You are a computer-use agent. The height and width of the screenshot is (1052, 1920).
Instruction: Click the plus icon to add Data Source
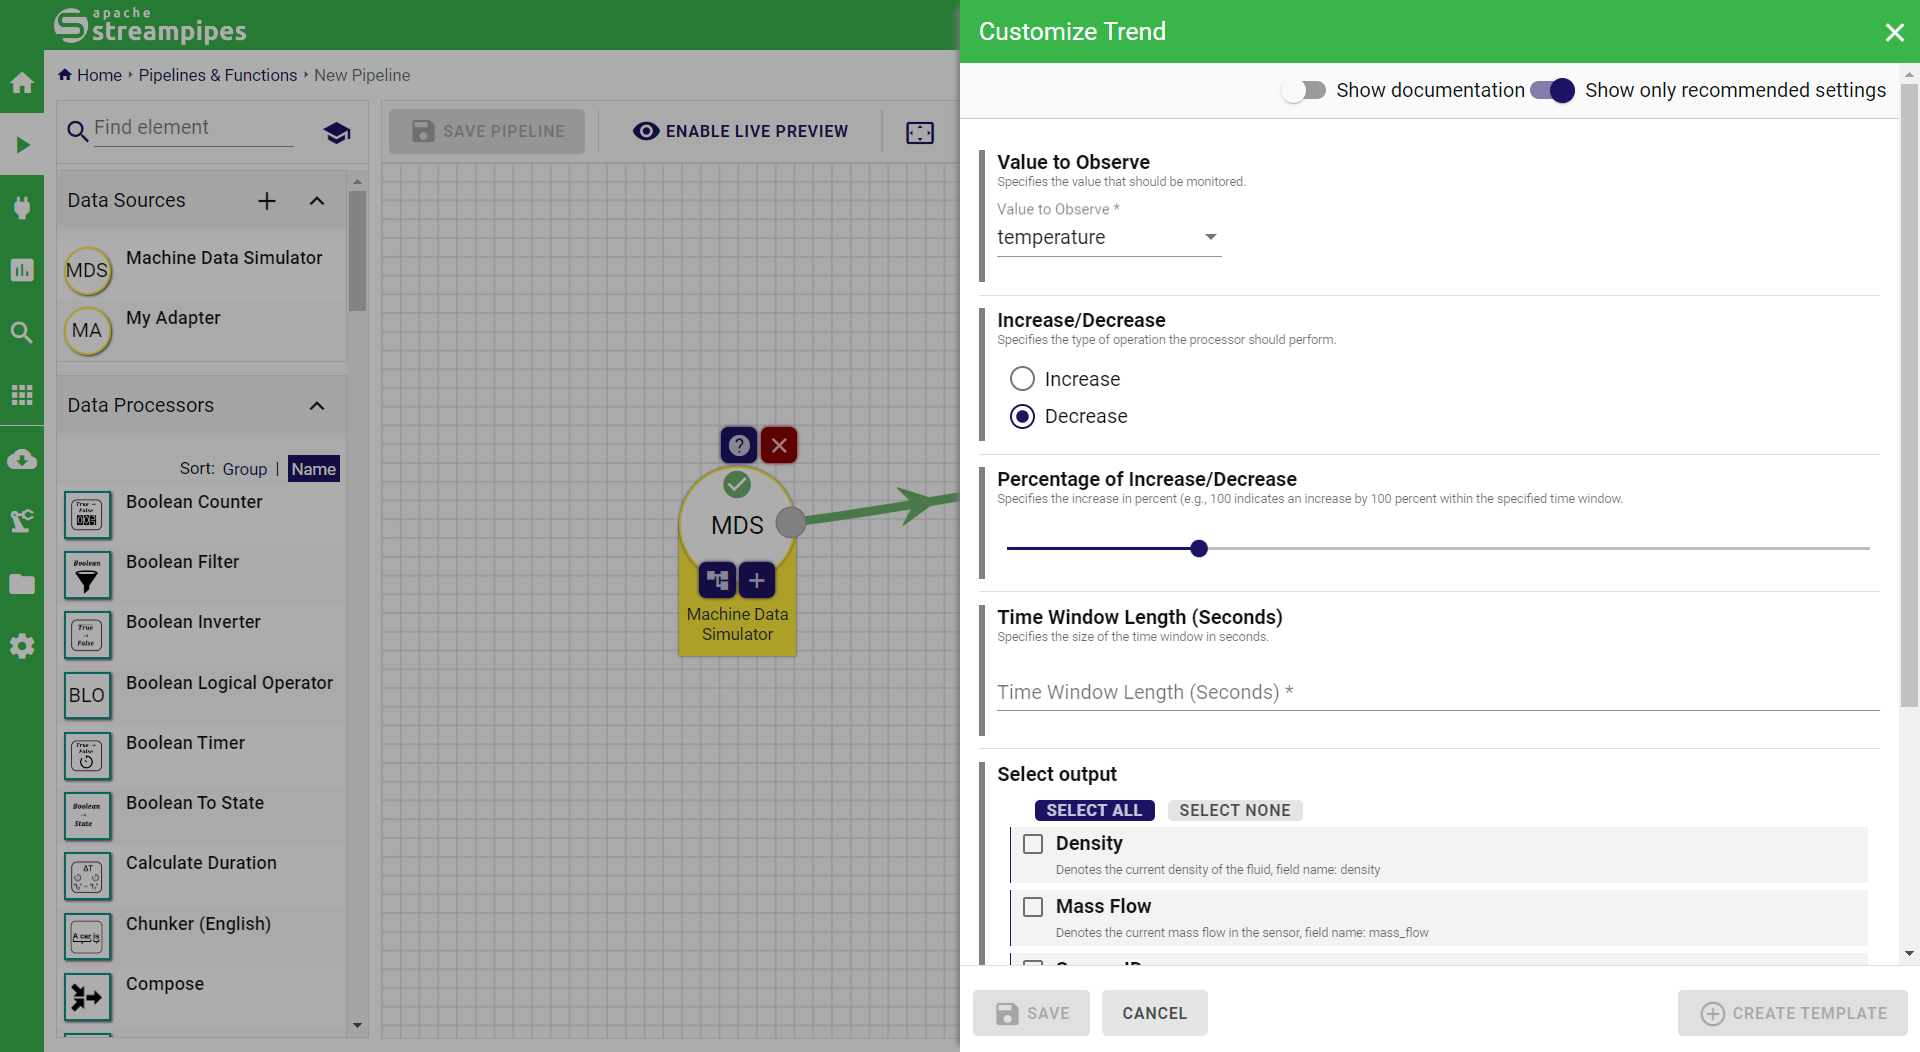[x=267, y=201]
